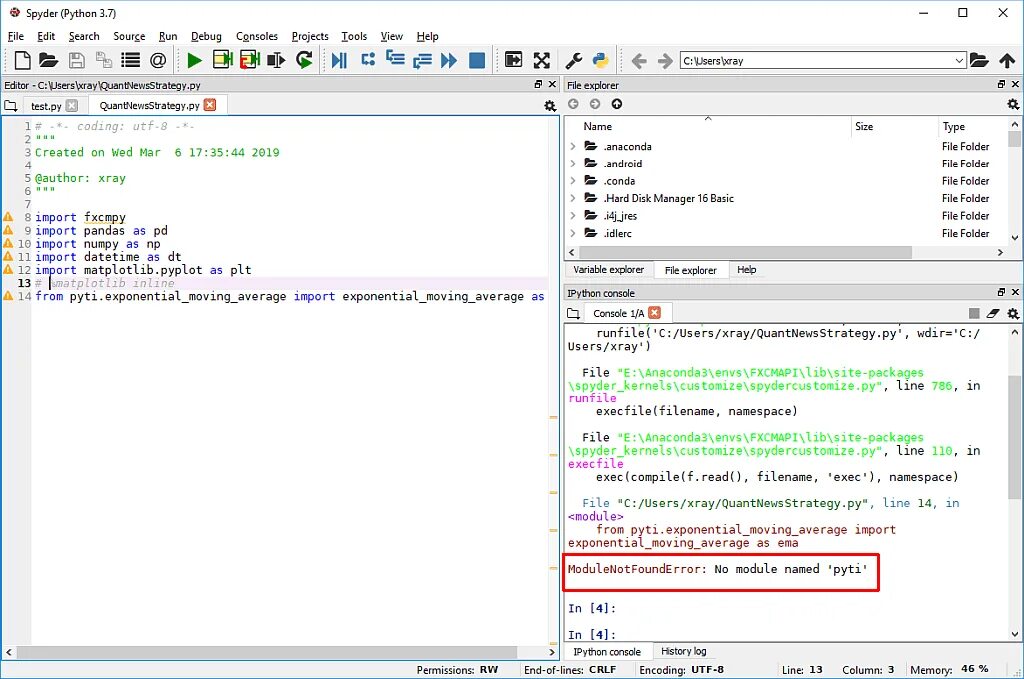Open file using the folder toolbar icon
Image resolution: width=1024 pixels, height=679 pixels.
[48, 61]
